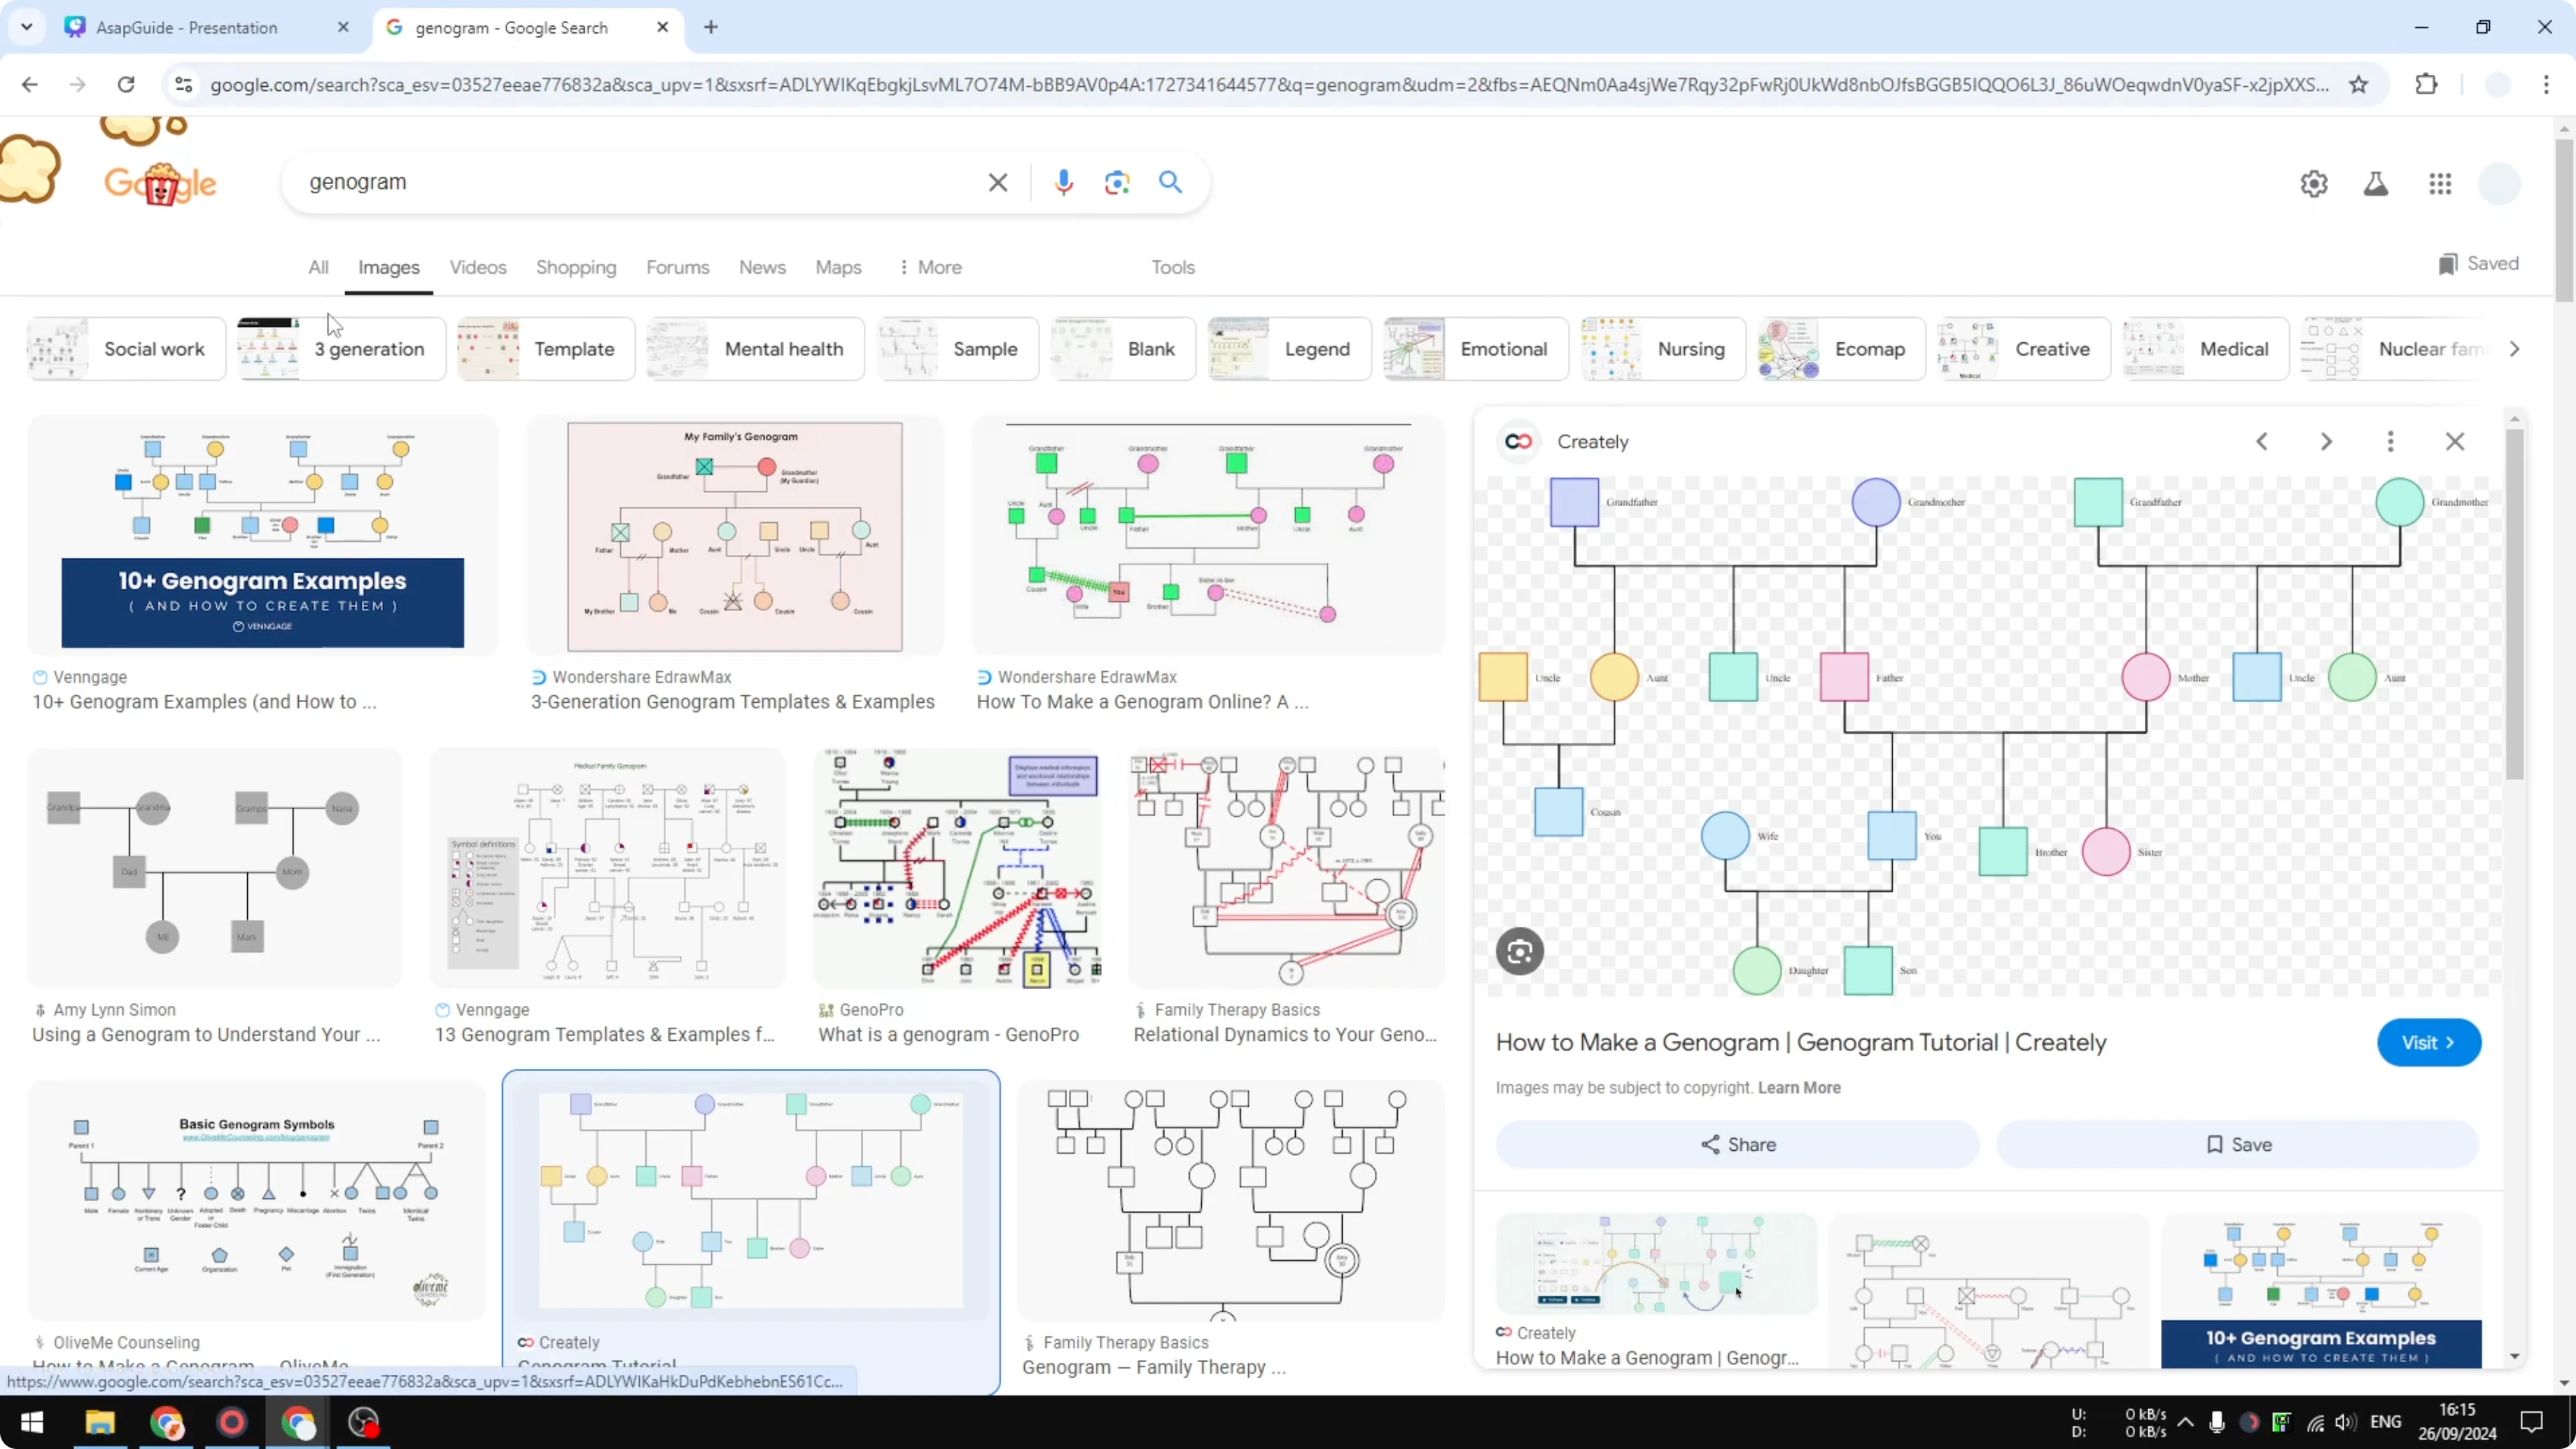Click the ENG language indicator
The width and height of the screenshot is (2576, 1449).
[2385, 1422]
